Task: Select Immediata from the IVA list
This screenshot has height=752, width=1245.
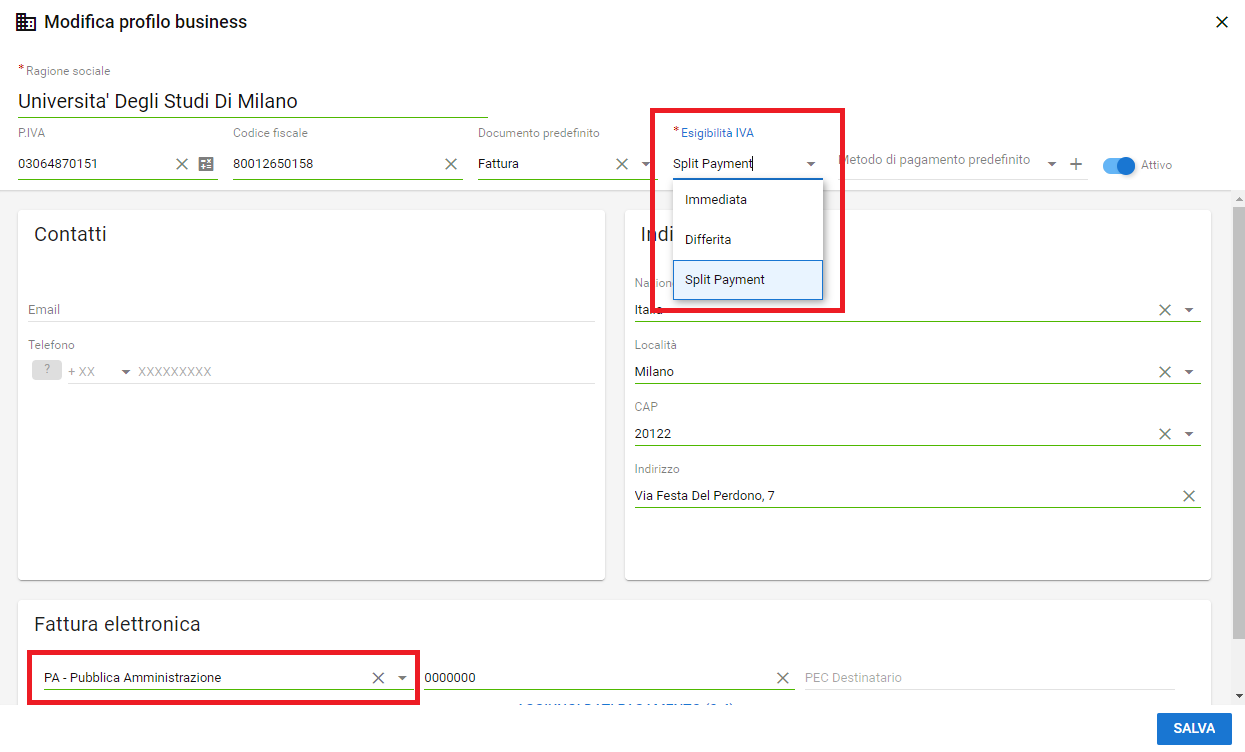Action: tap(748, 200)
